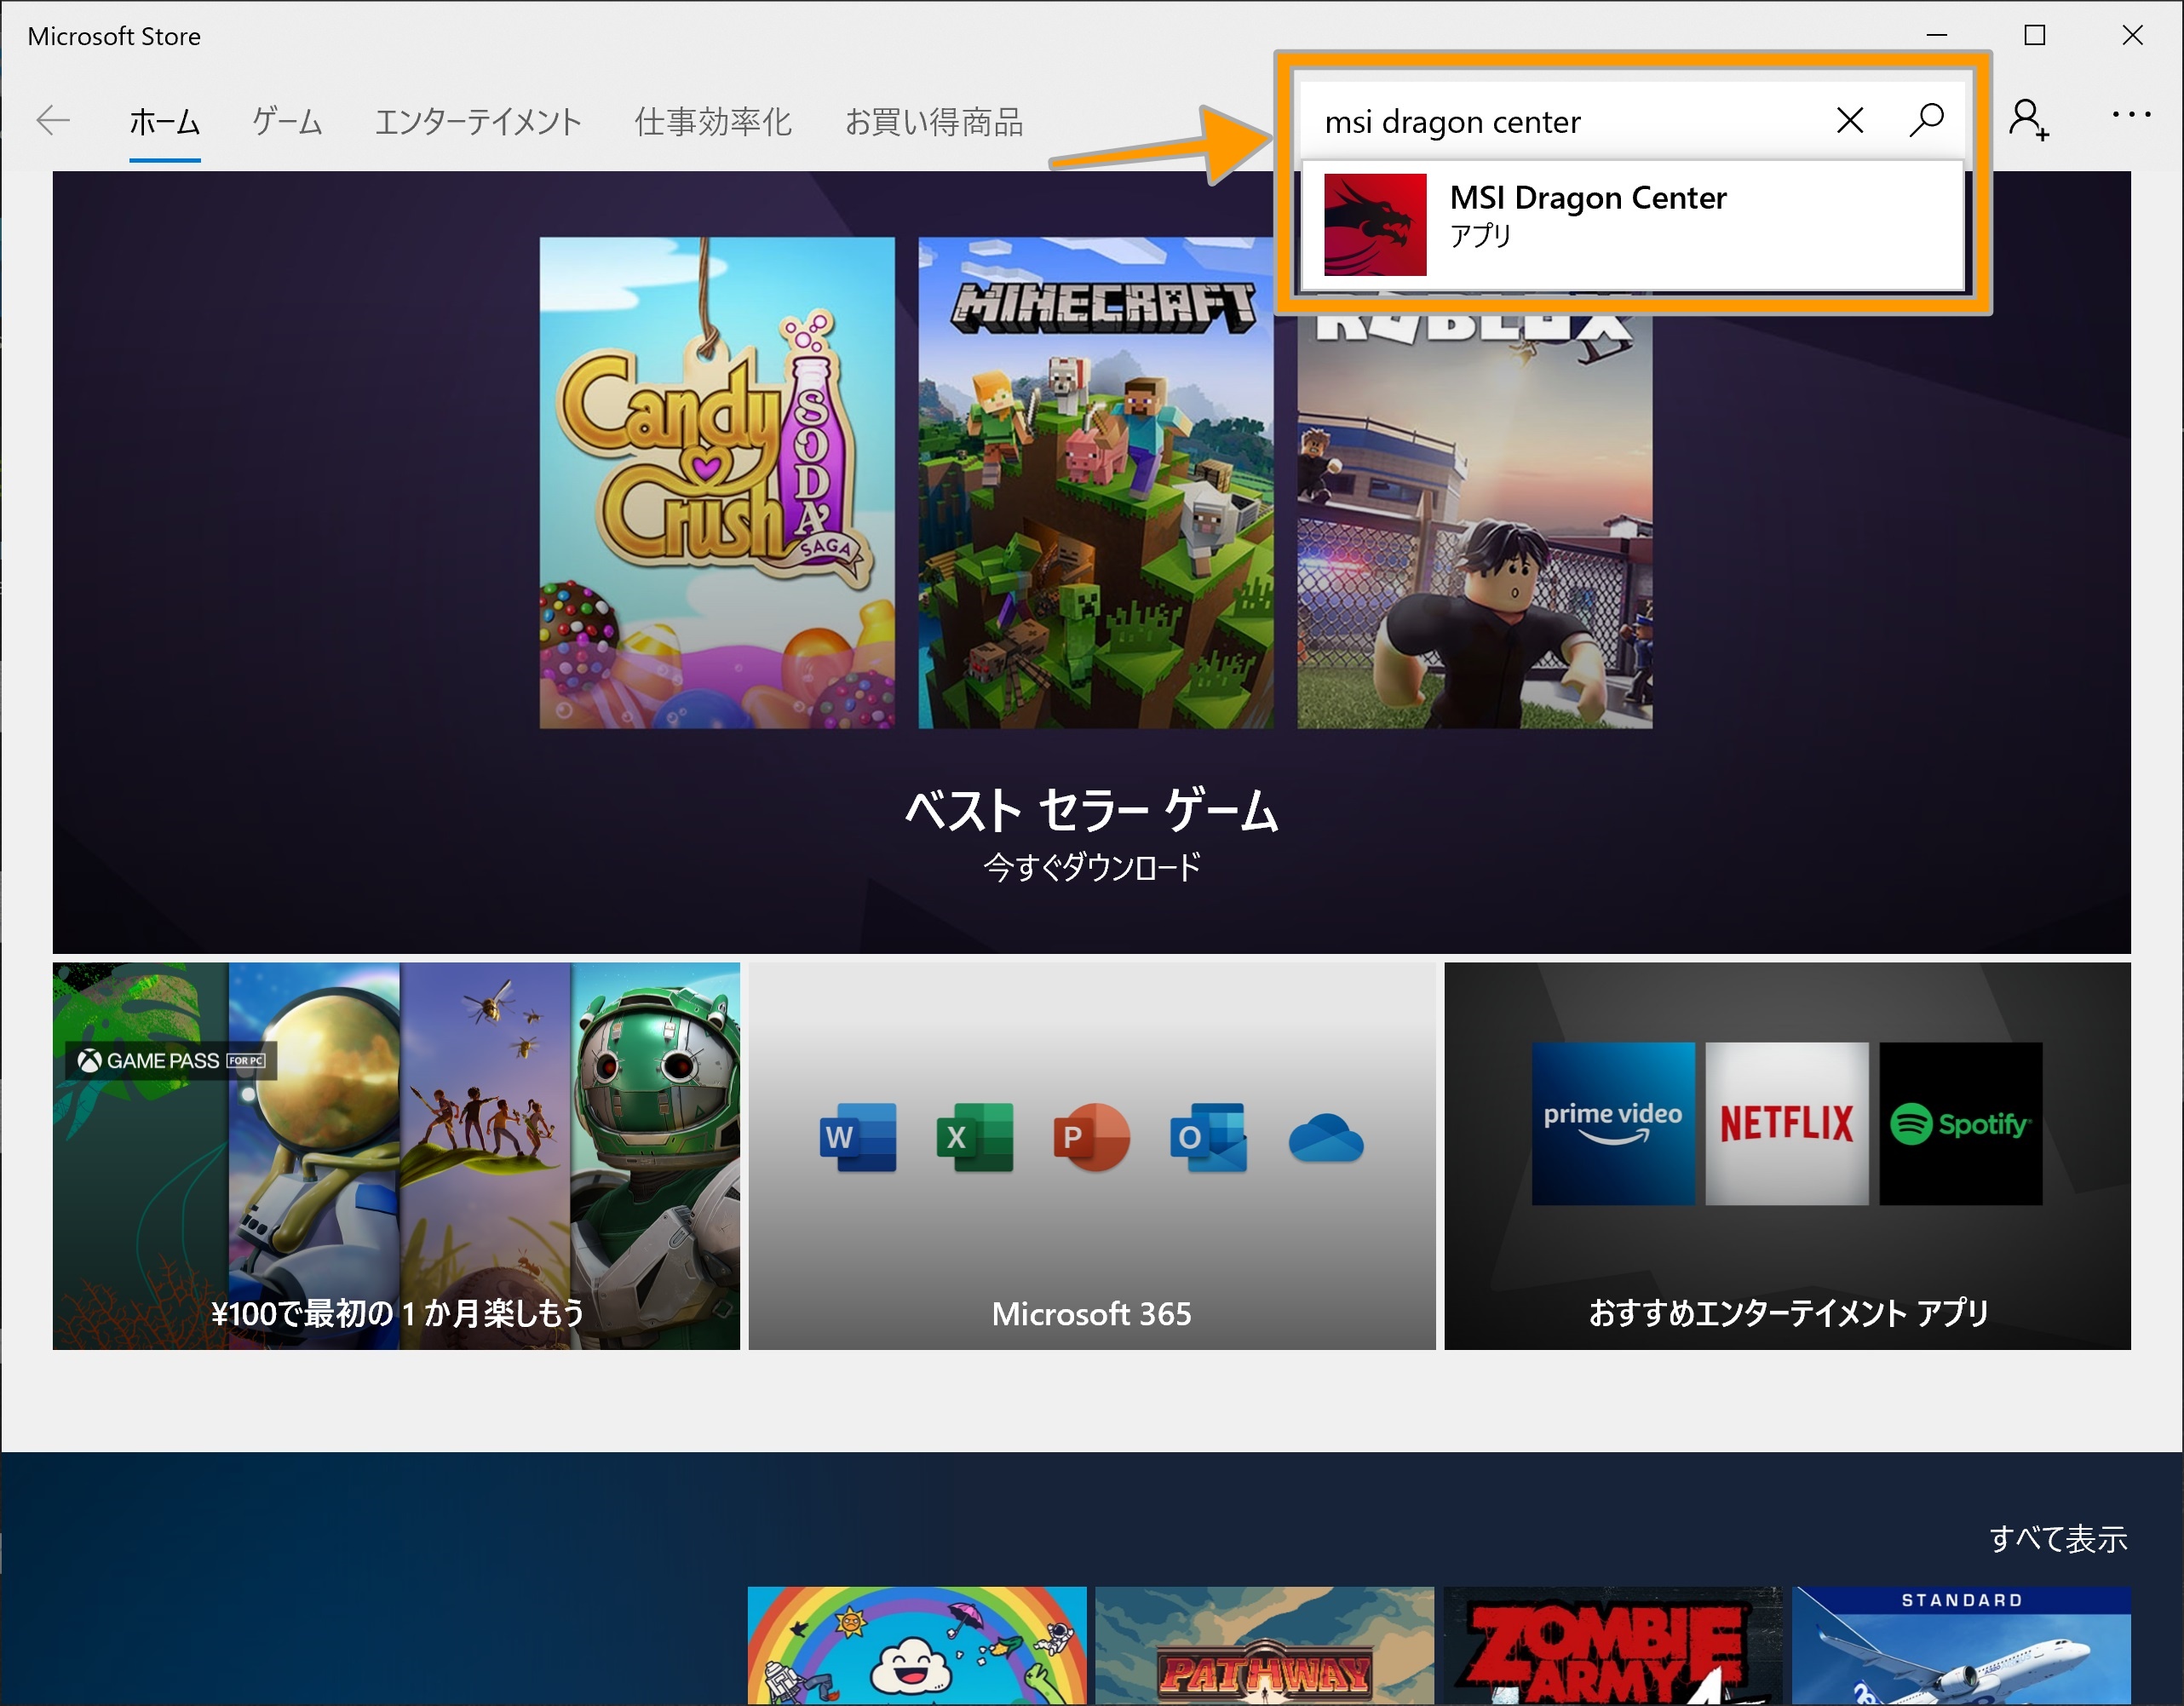Screen dimensions: 2184x1706
Task: Click inside the search input box
Action: click(x=1500, y=120)
